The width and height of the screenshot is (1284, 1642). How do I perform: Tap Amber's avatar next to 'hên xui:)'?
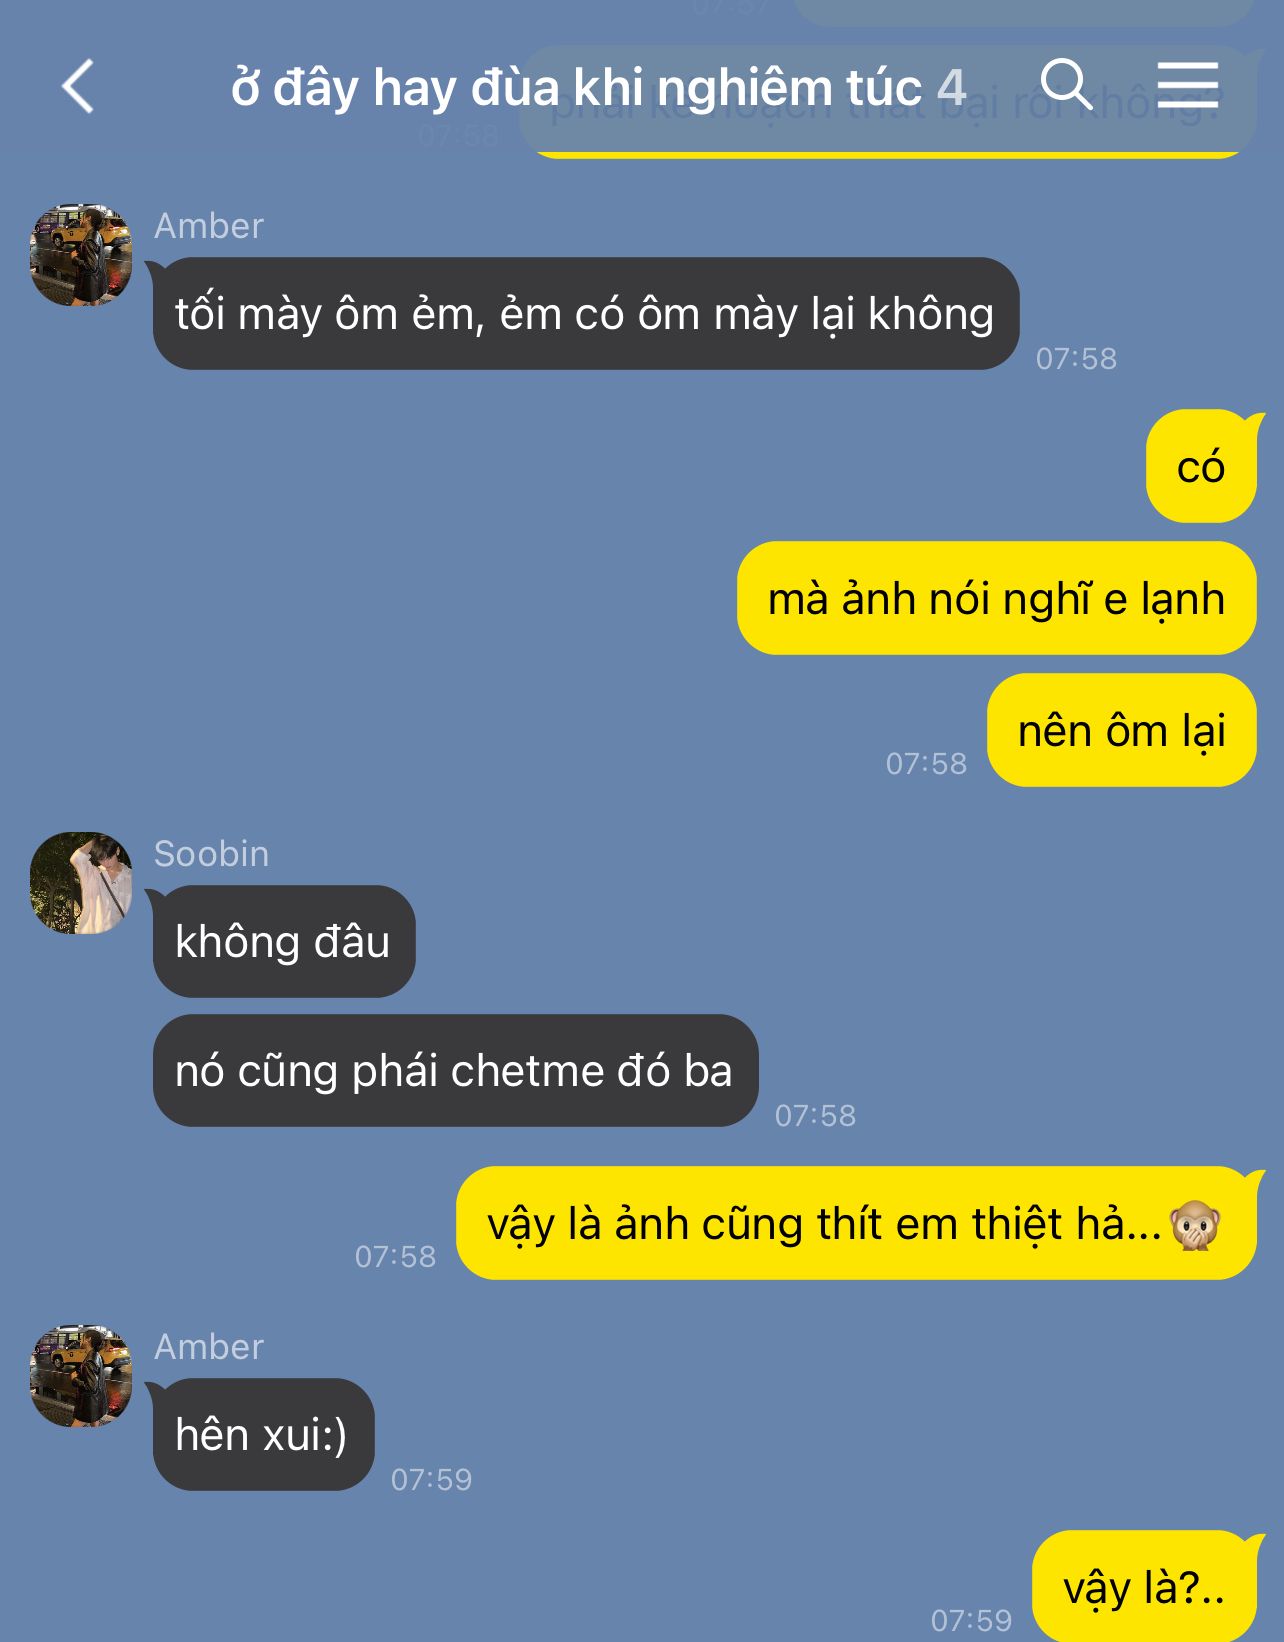tap(81, 1376)
